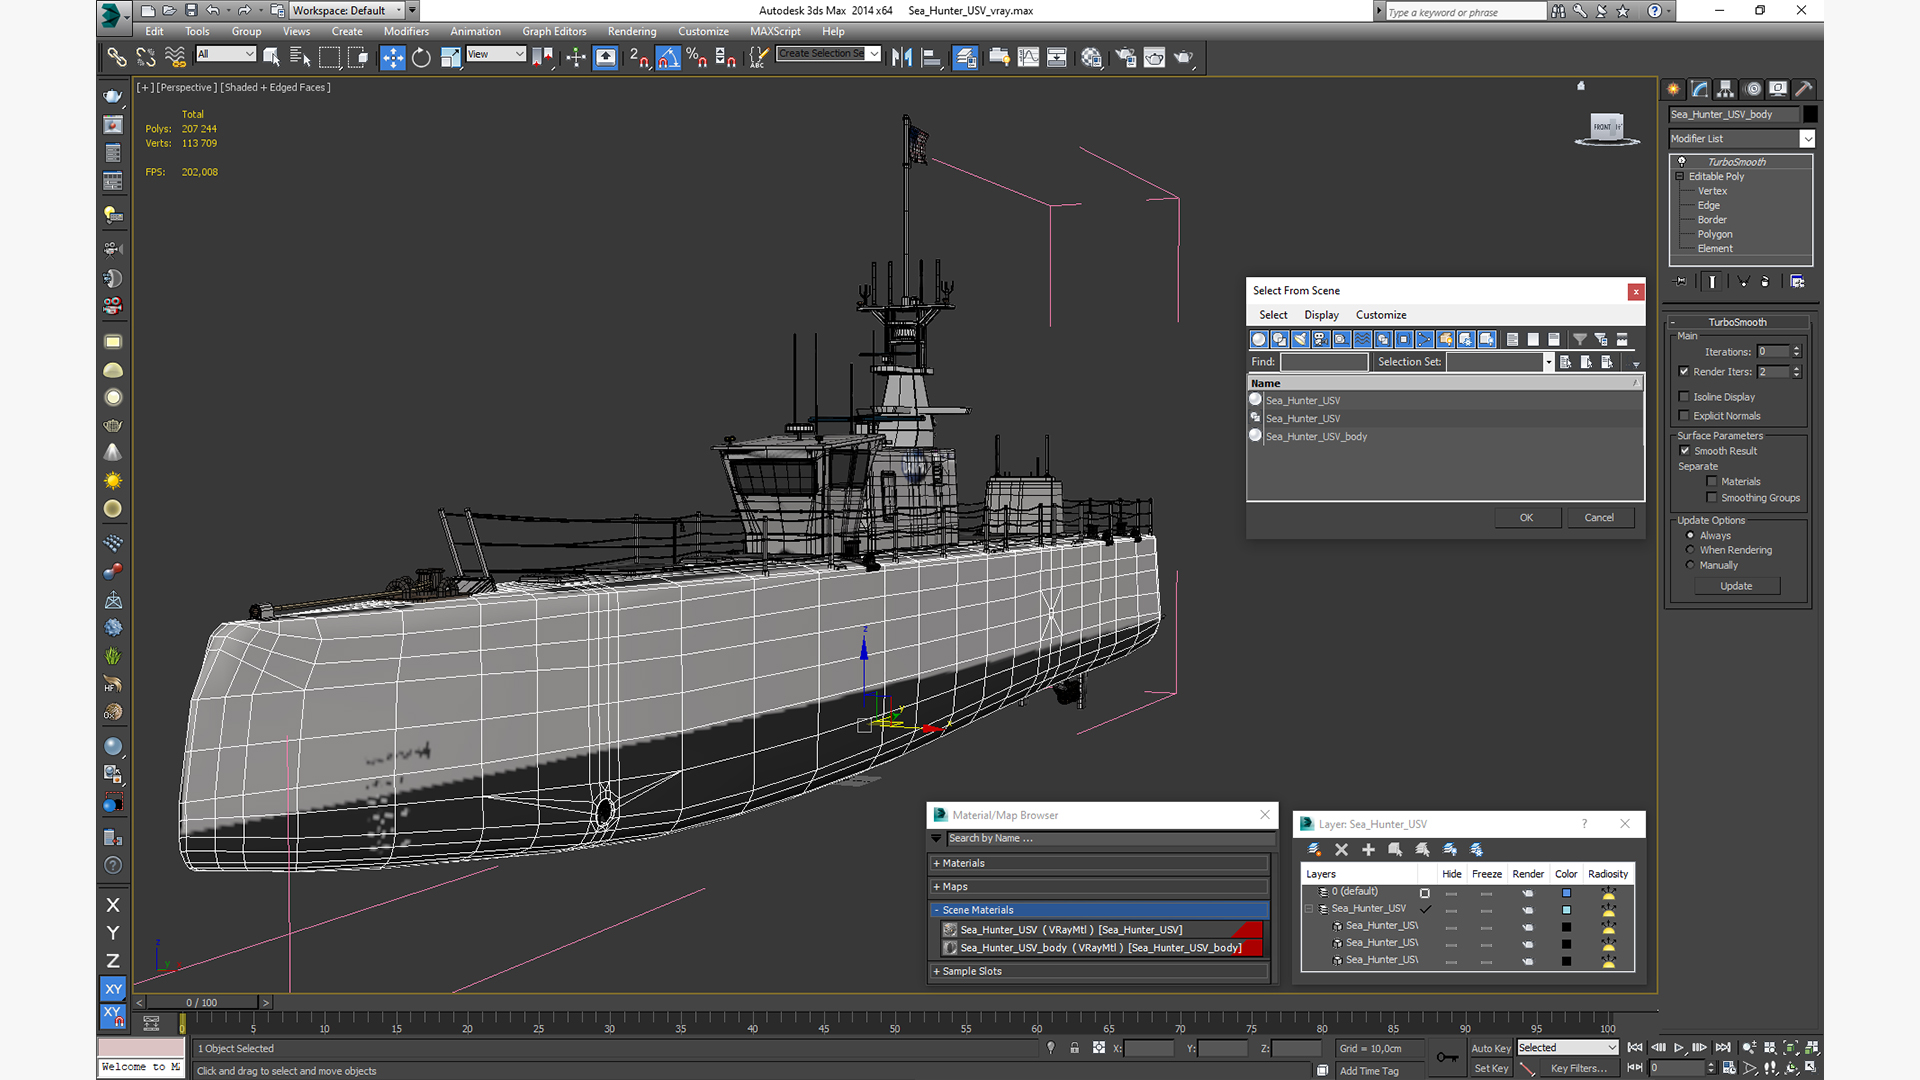Viewport: 1920px width, 1080px height.
Task: Enable Isoline Display checkbox
Action: pyautogui.click(x=1684, y=397)
